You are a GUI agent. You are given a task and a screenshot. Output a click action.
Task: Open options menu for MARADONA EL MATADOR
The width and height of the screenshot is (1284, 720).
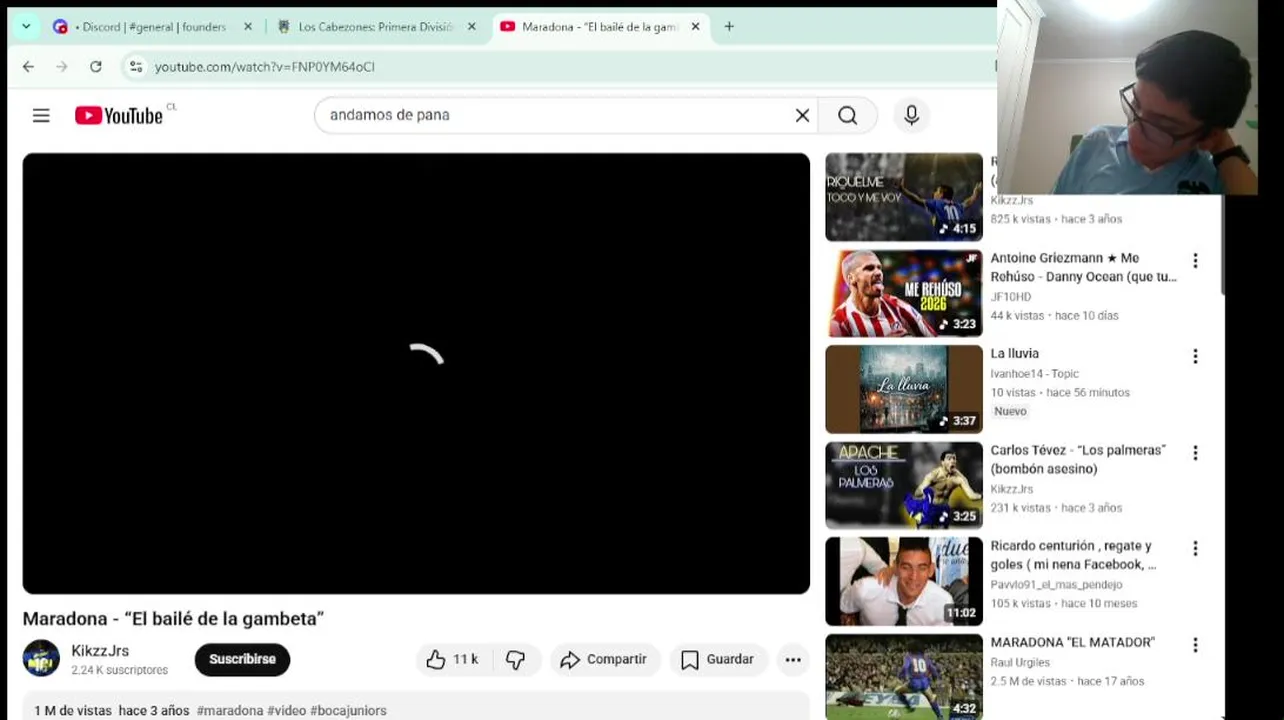pyautogui.click(x=1195, y=645)
